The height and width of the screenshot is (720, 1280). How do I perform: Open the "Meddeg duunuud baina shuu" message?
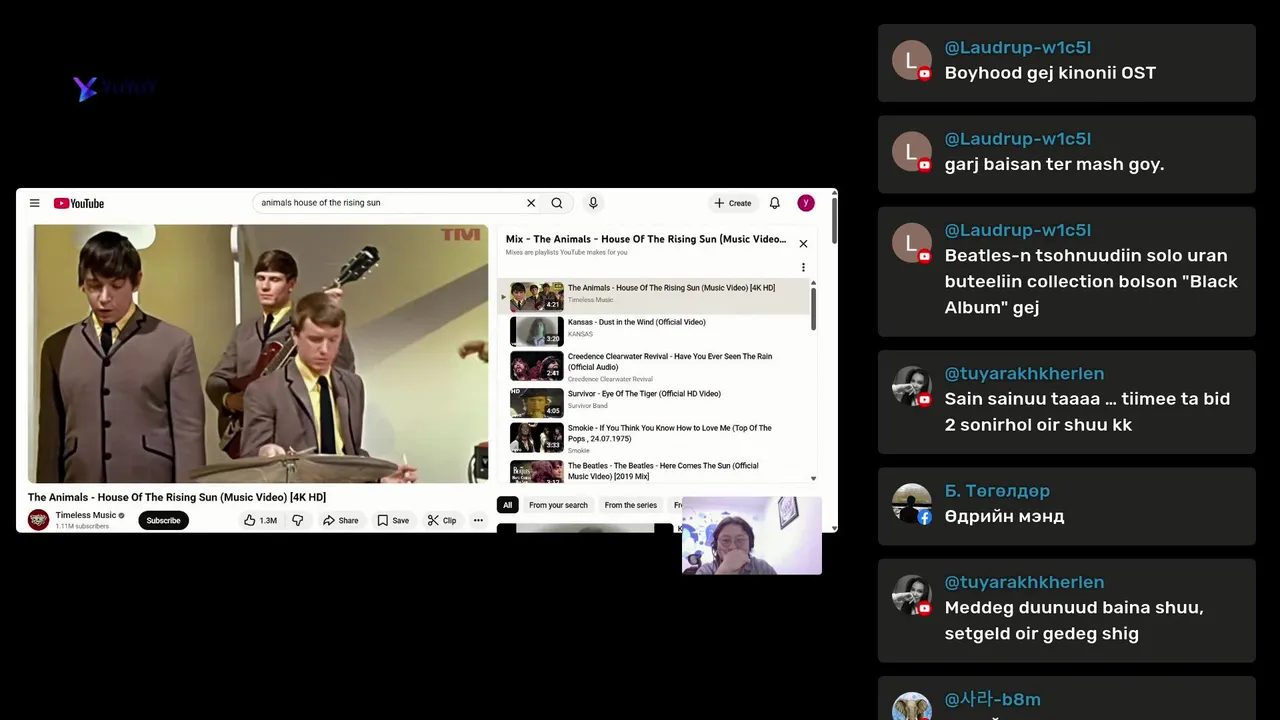[1066, 610]
